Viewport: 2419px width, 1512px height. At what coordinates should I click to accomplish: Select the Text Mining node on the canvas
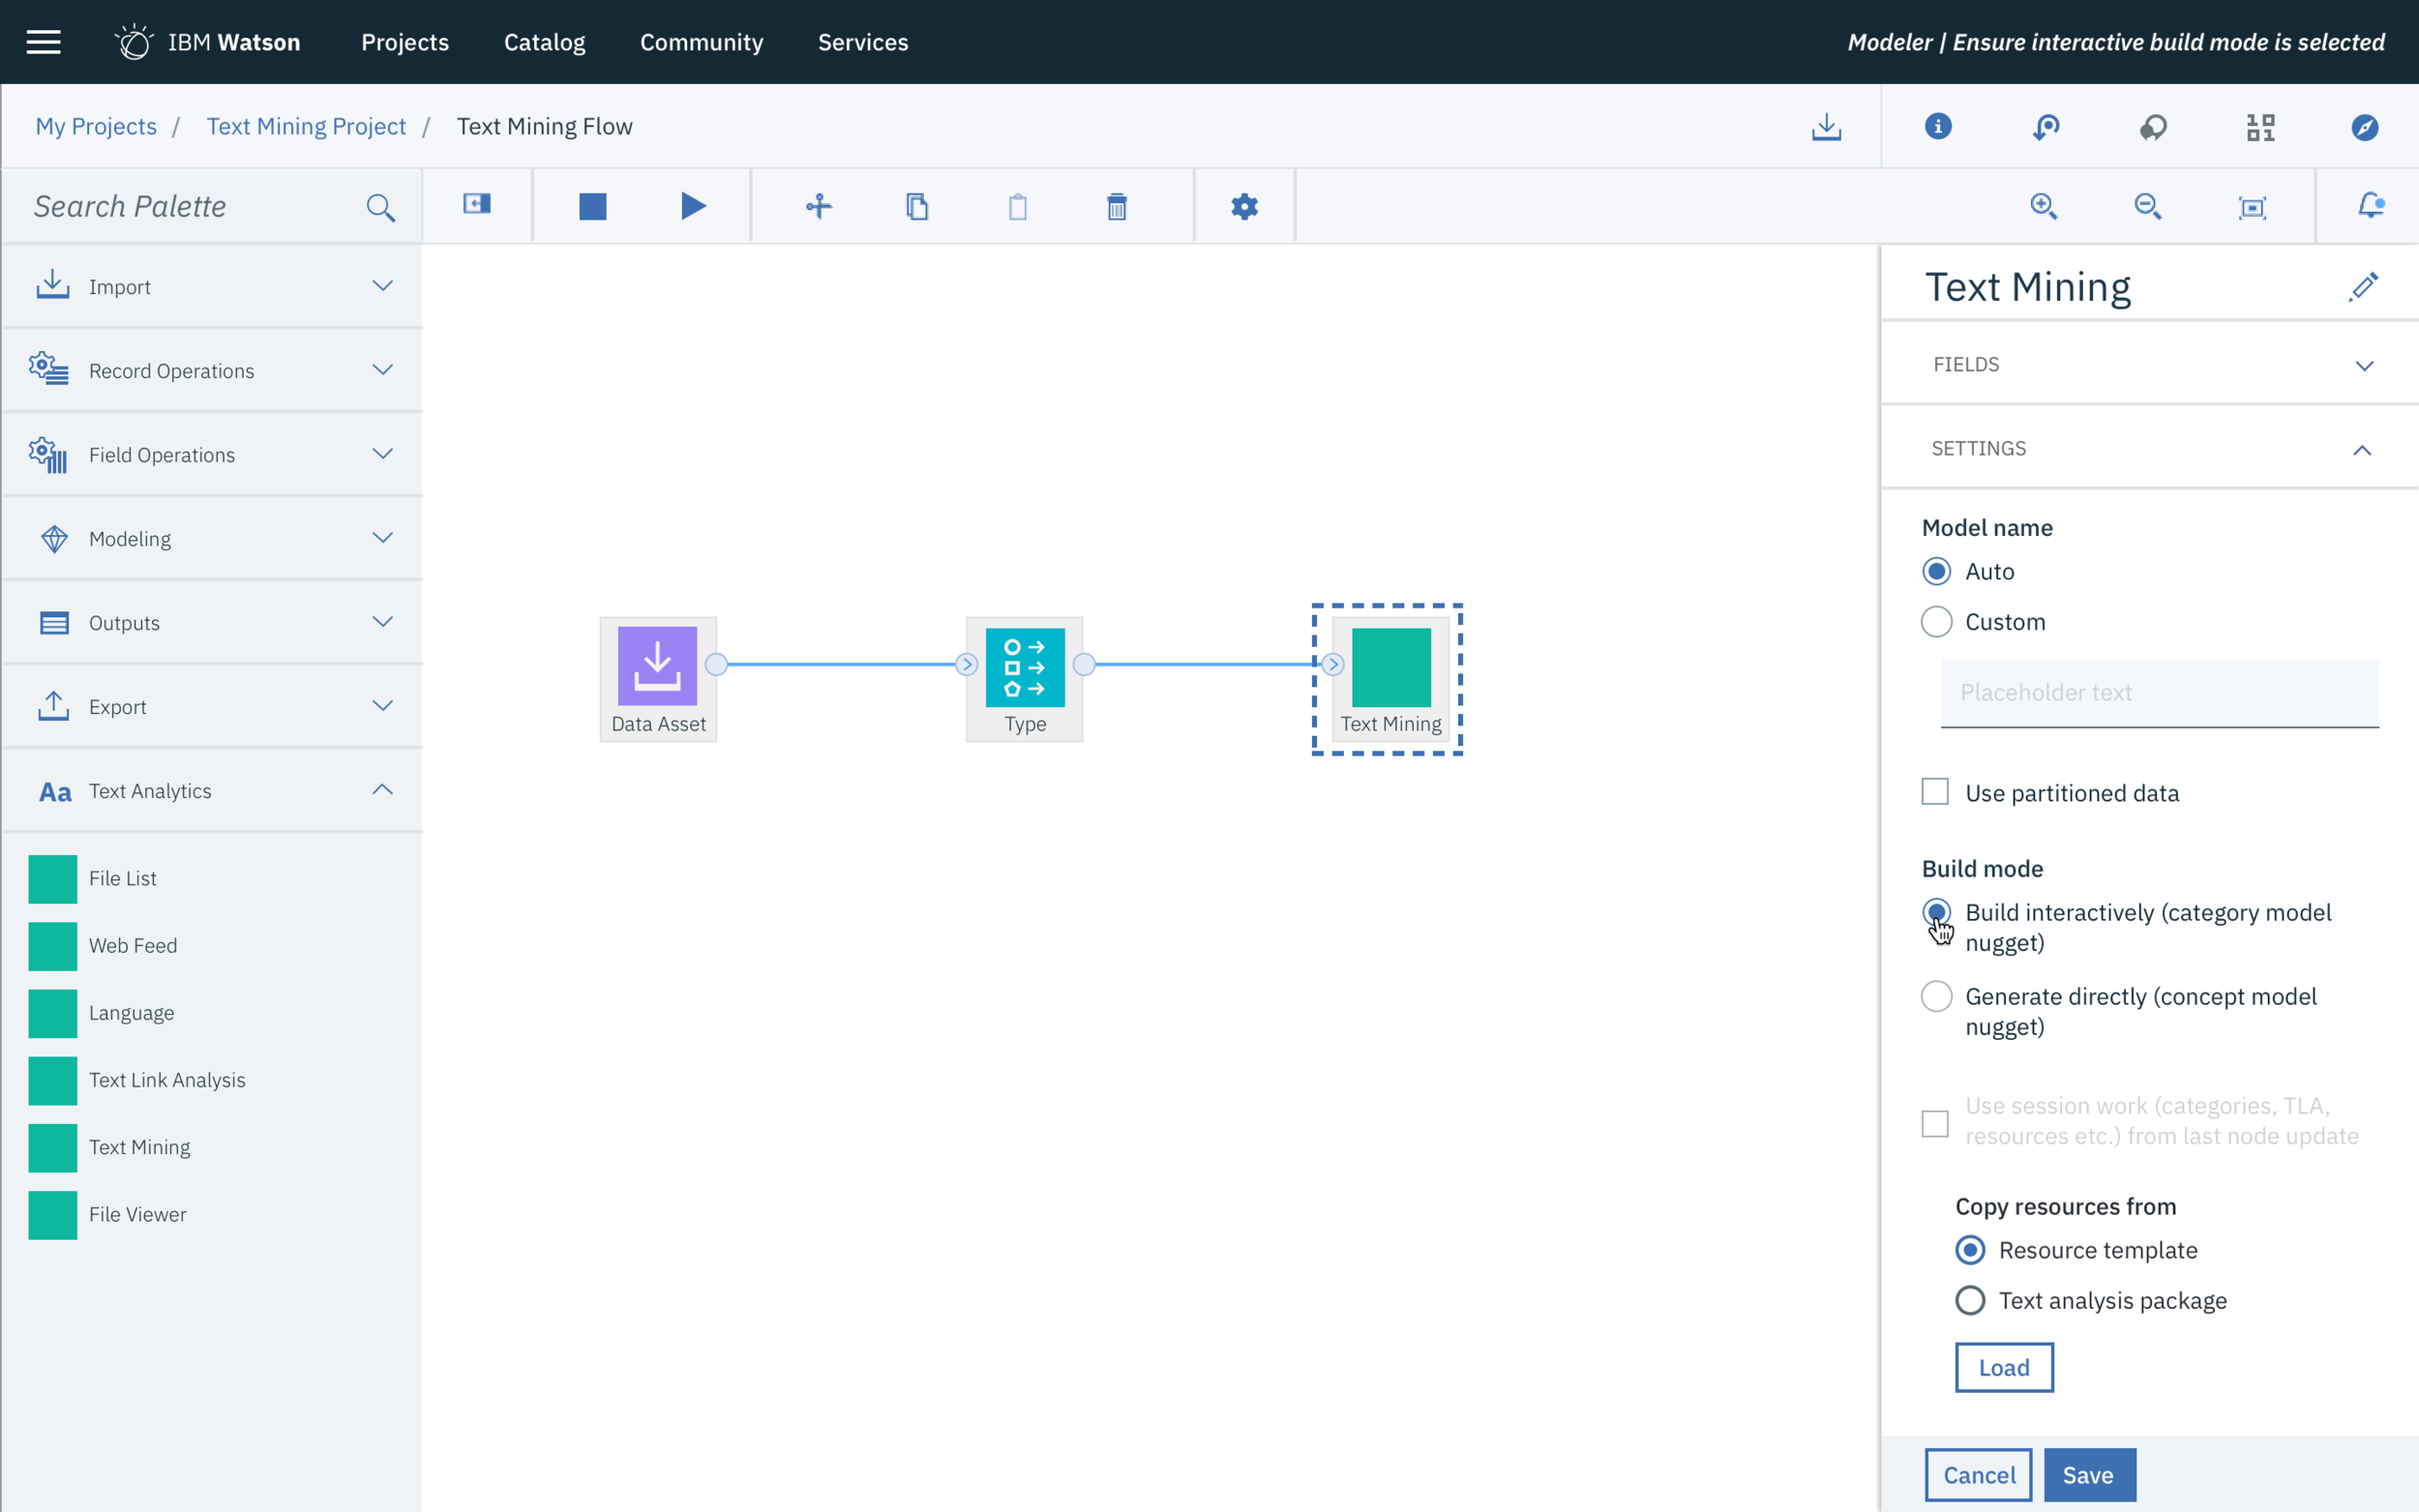tap(1390, 679)
